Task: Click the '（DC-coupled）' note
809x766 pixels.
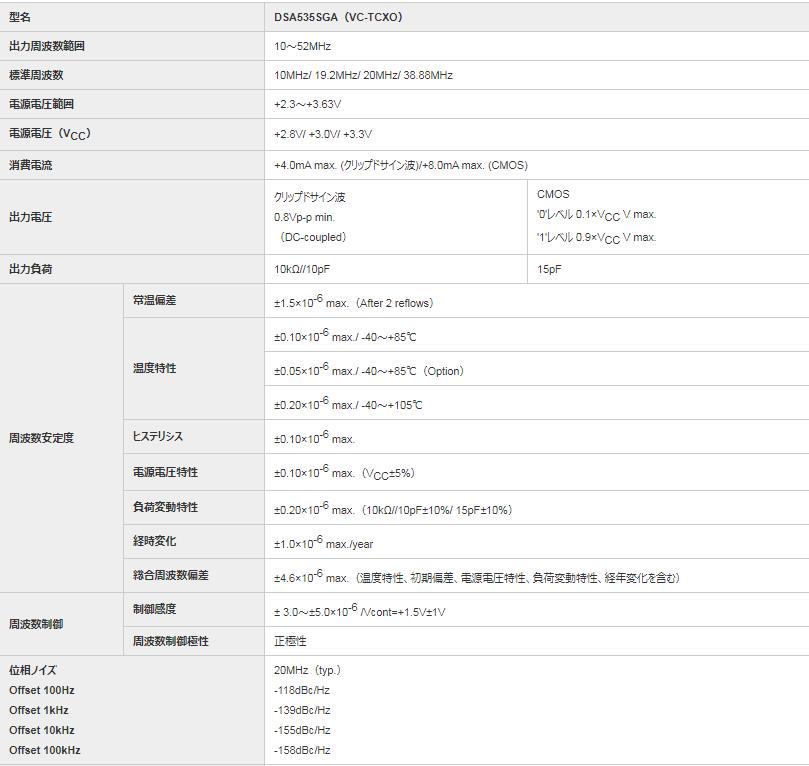Action: (x=313, y=237)
